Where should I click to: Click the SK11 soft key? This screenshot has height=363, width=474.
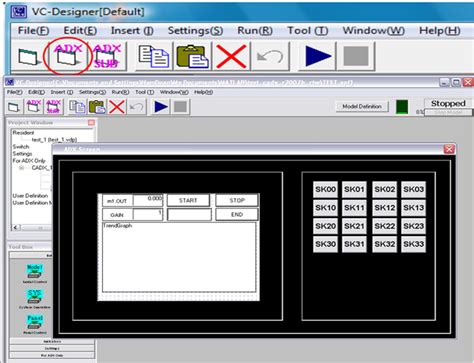coord(354,208)
